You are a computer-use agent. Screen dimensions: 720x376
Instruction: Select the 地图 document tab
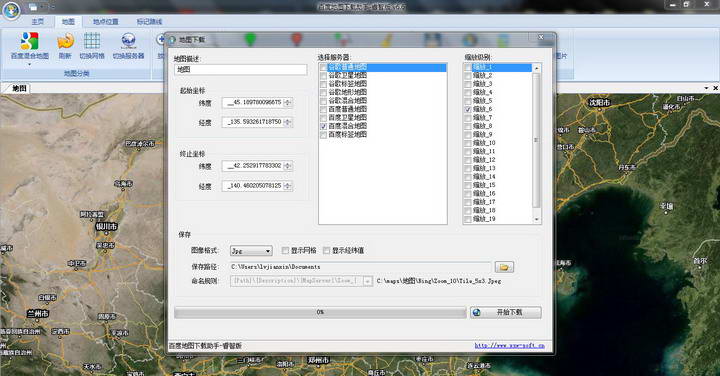(19, 88)
